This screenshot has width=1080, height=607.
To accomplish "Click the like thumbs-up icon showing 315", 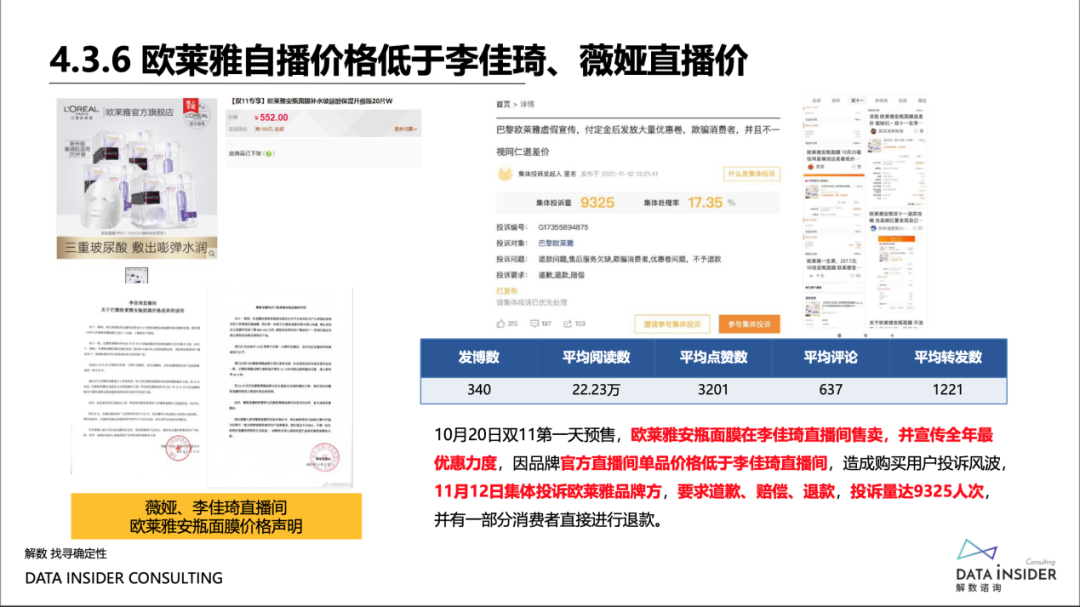I will coord(500,323).
